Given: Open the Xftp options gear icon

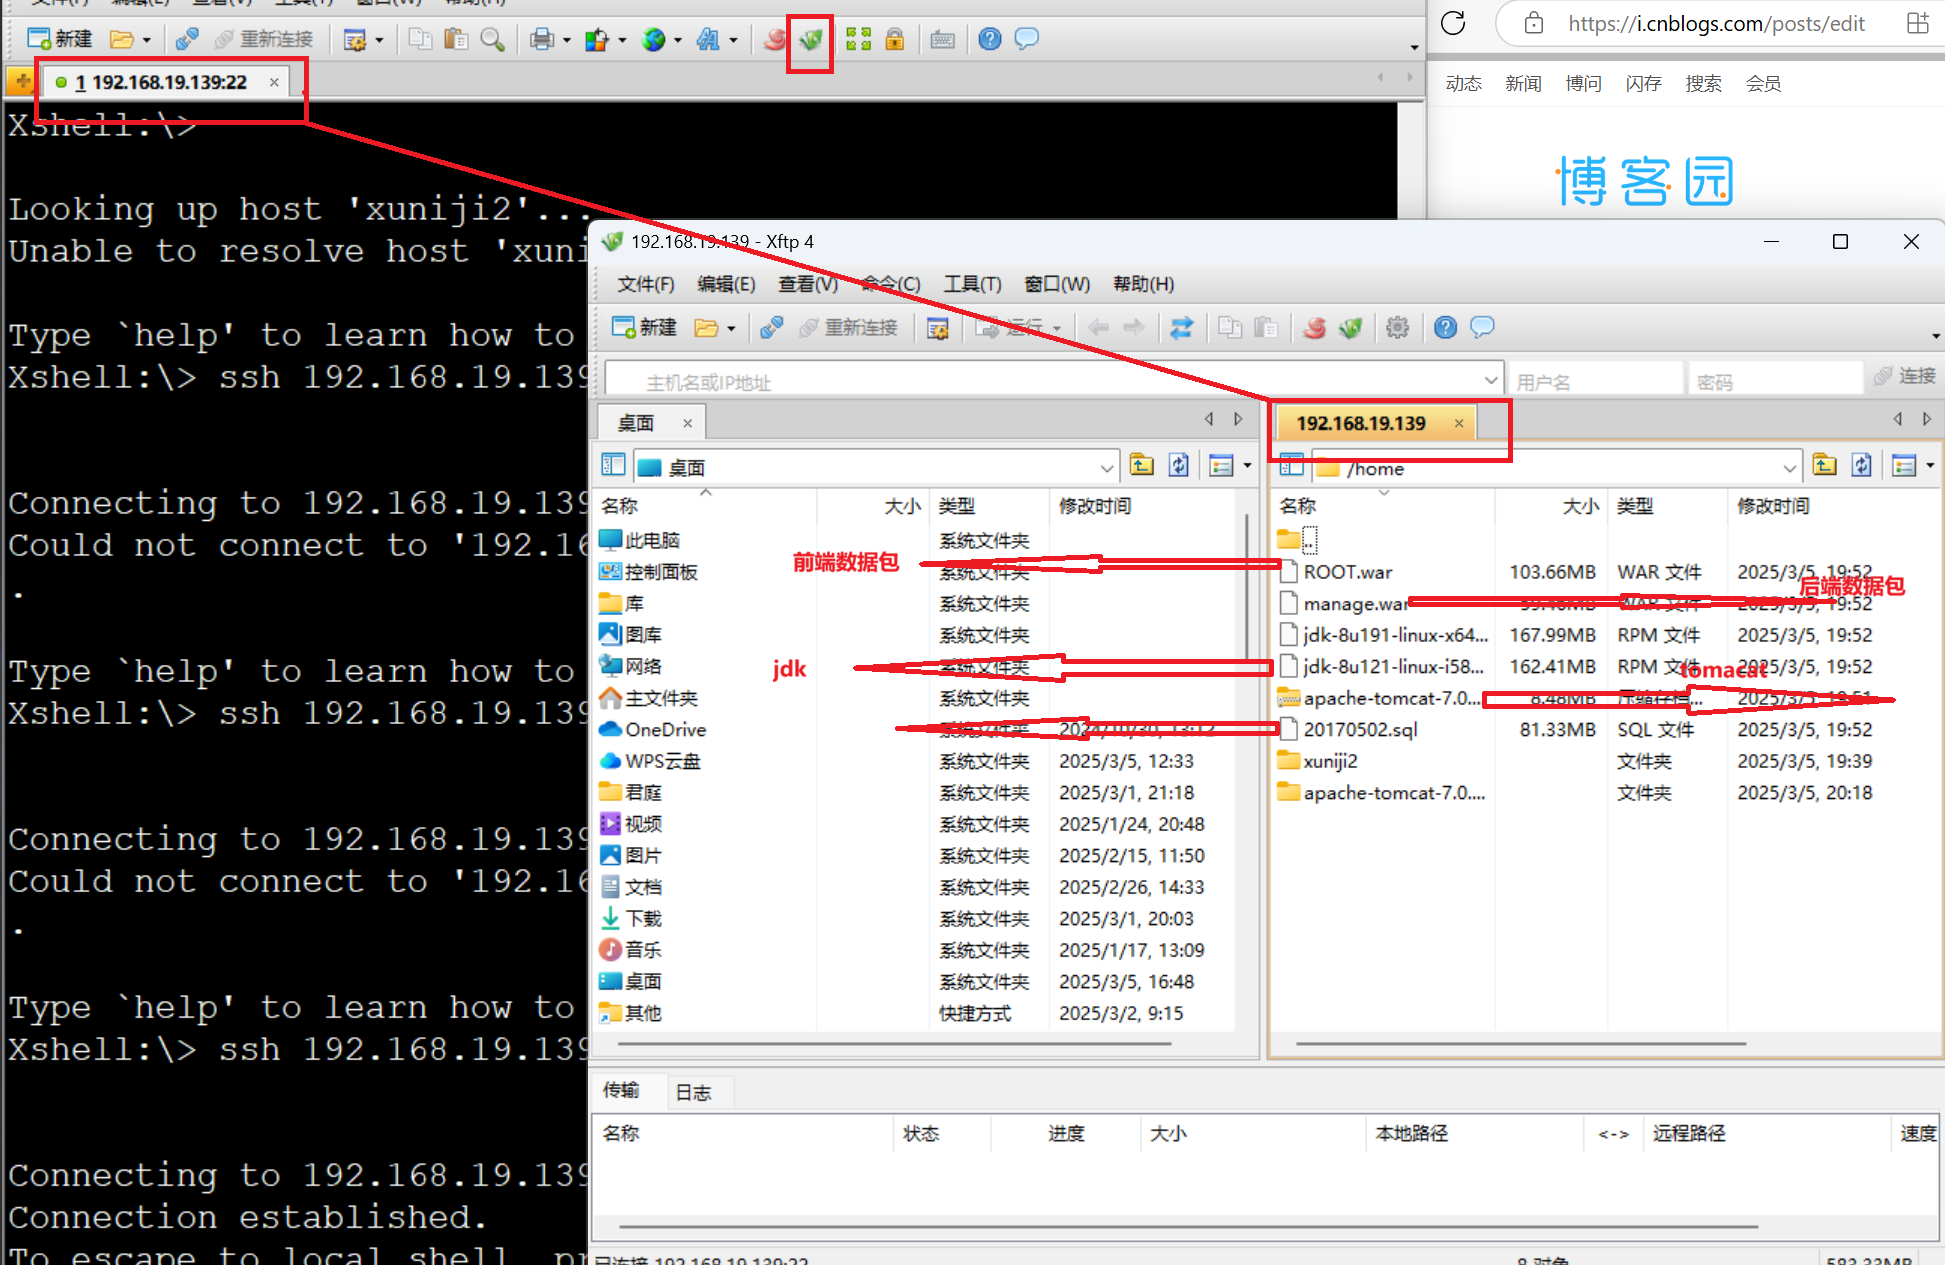Looking at the screenshot, I should tap(1397, 328).
